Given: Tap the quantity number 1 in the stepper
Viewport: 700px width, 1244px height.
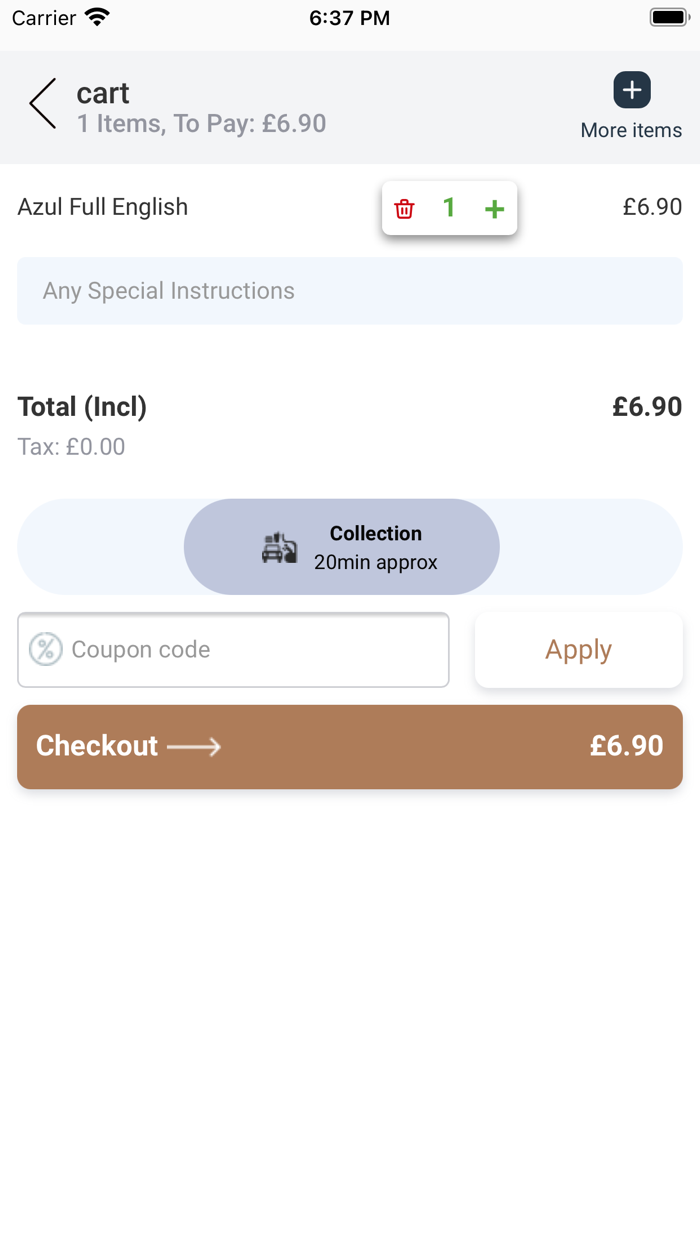Looking at the screenshot, I should click(449, 208).
